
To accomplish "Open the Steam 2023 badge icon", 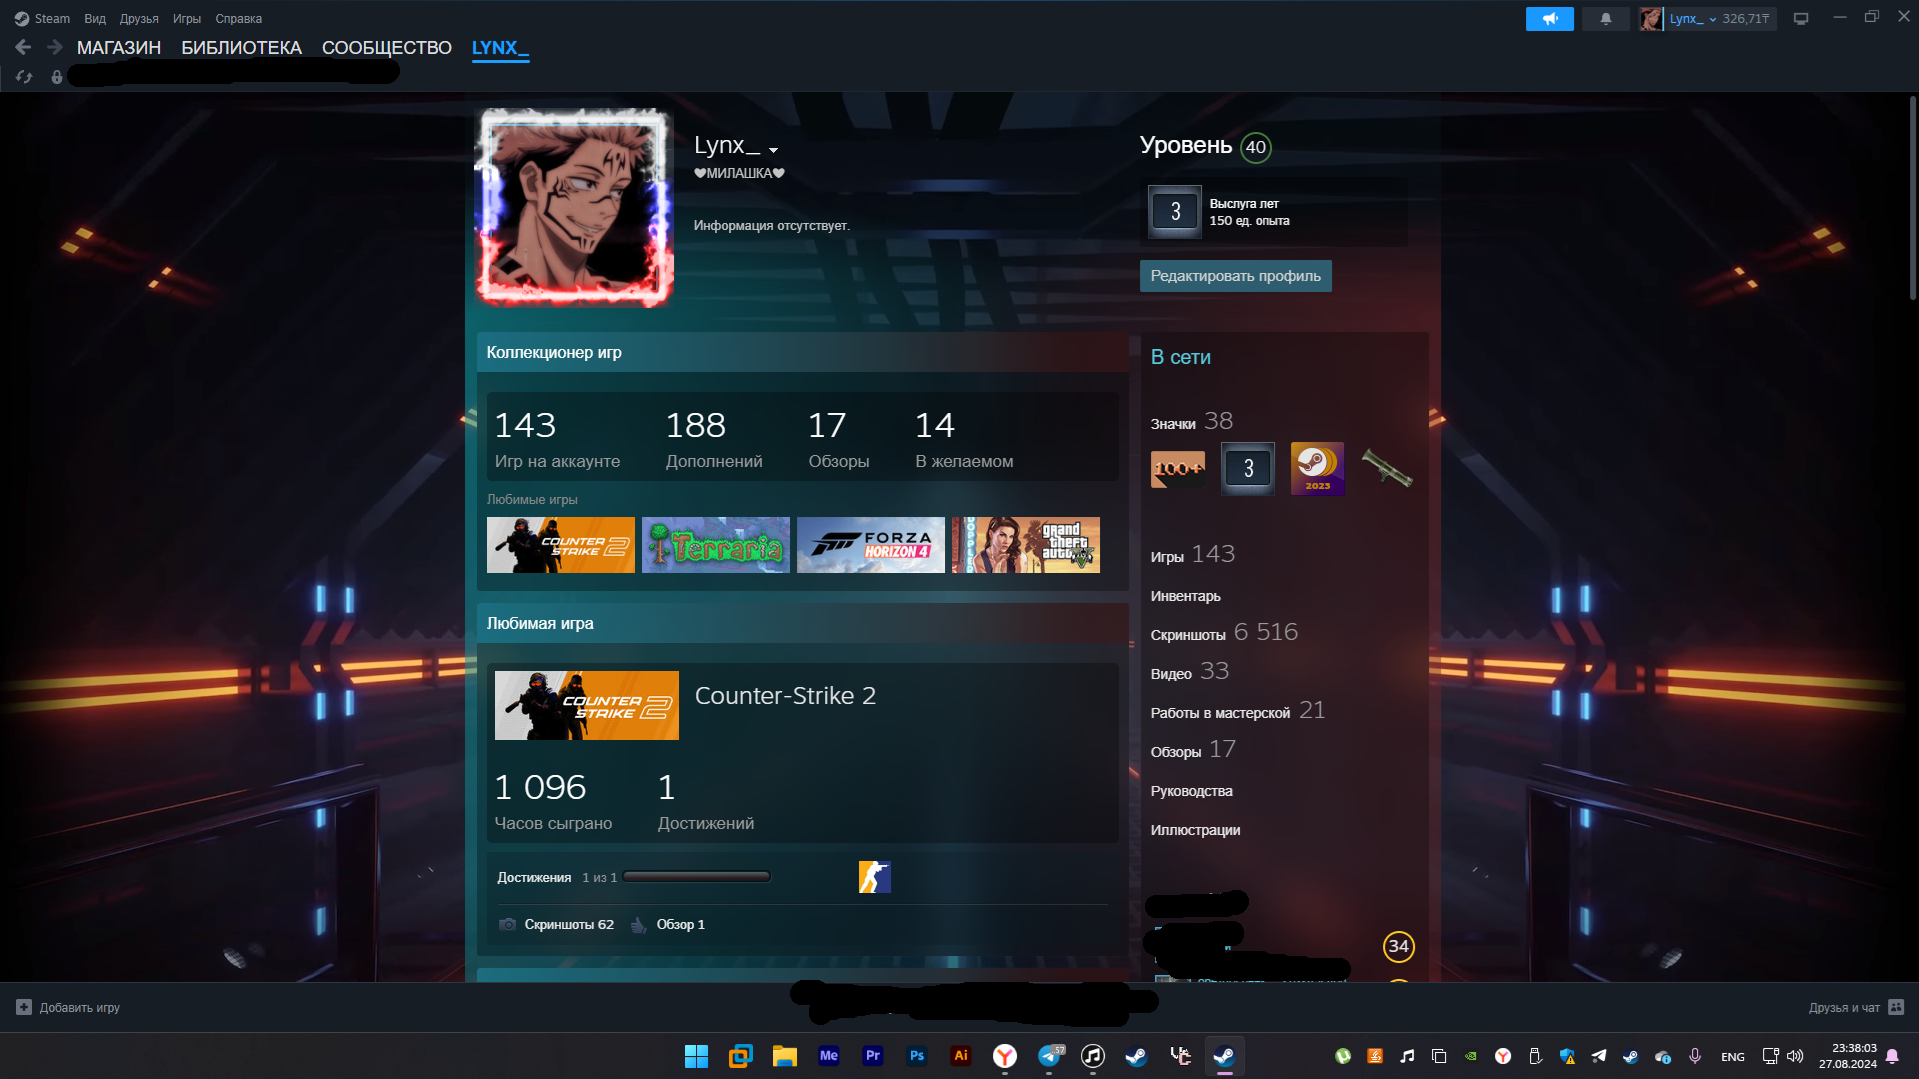I will [x=1317, y=468].
